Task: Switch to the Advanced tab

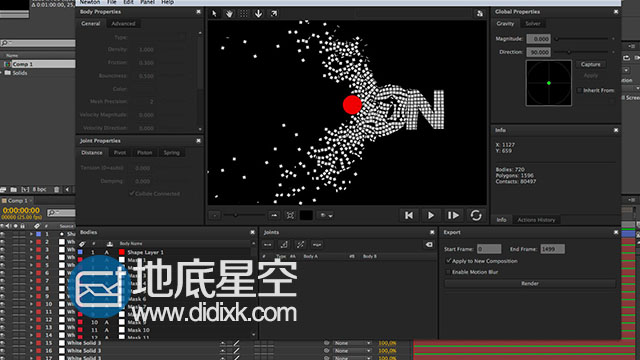Action: pyautogui.click(x=123, y=24)
